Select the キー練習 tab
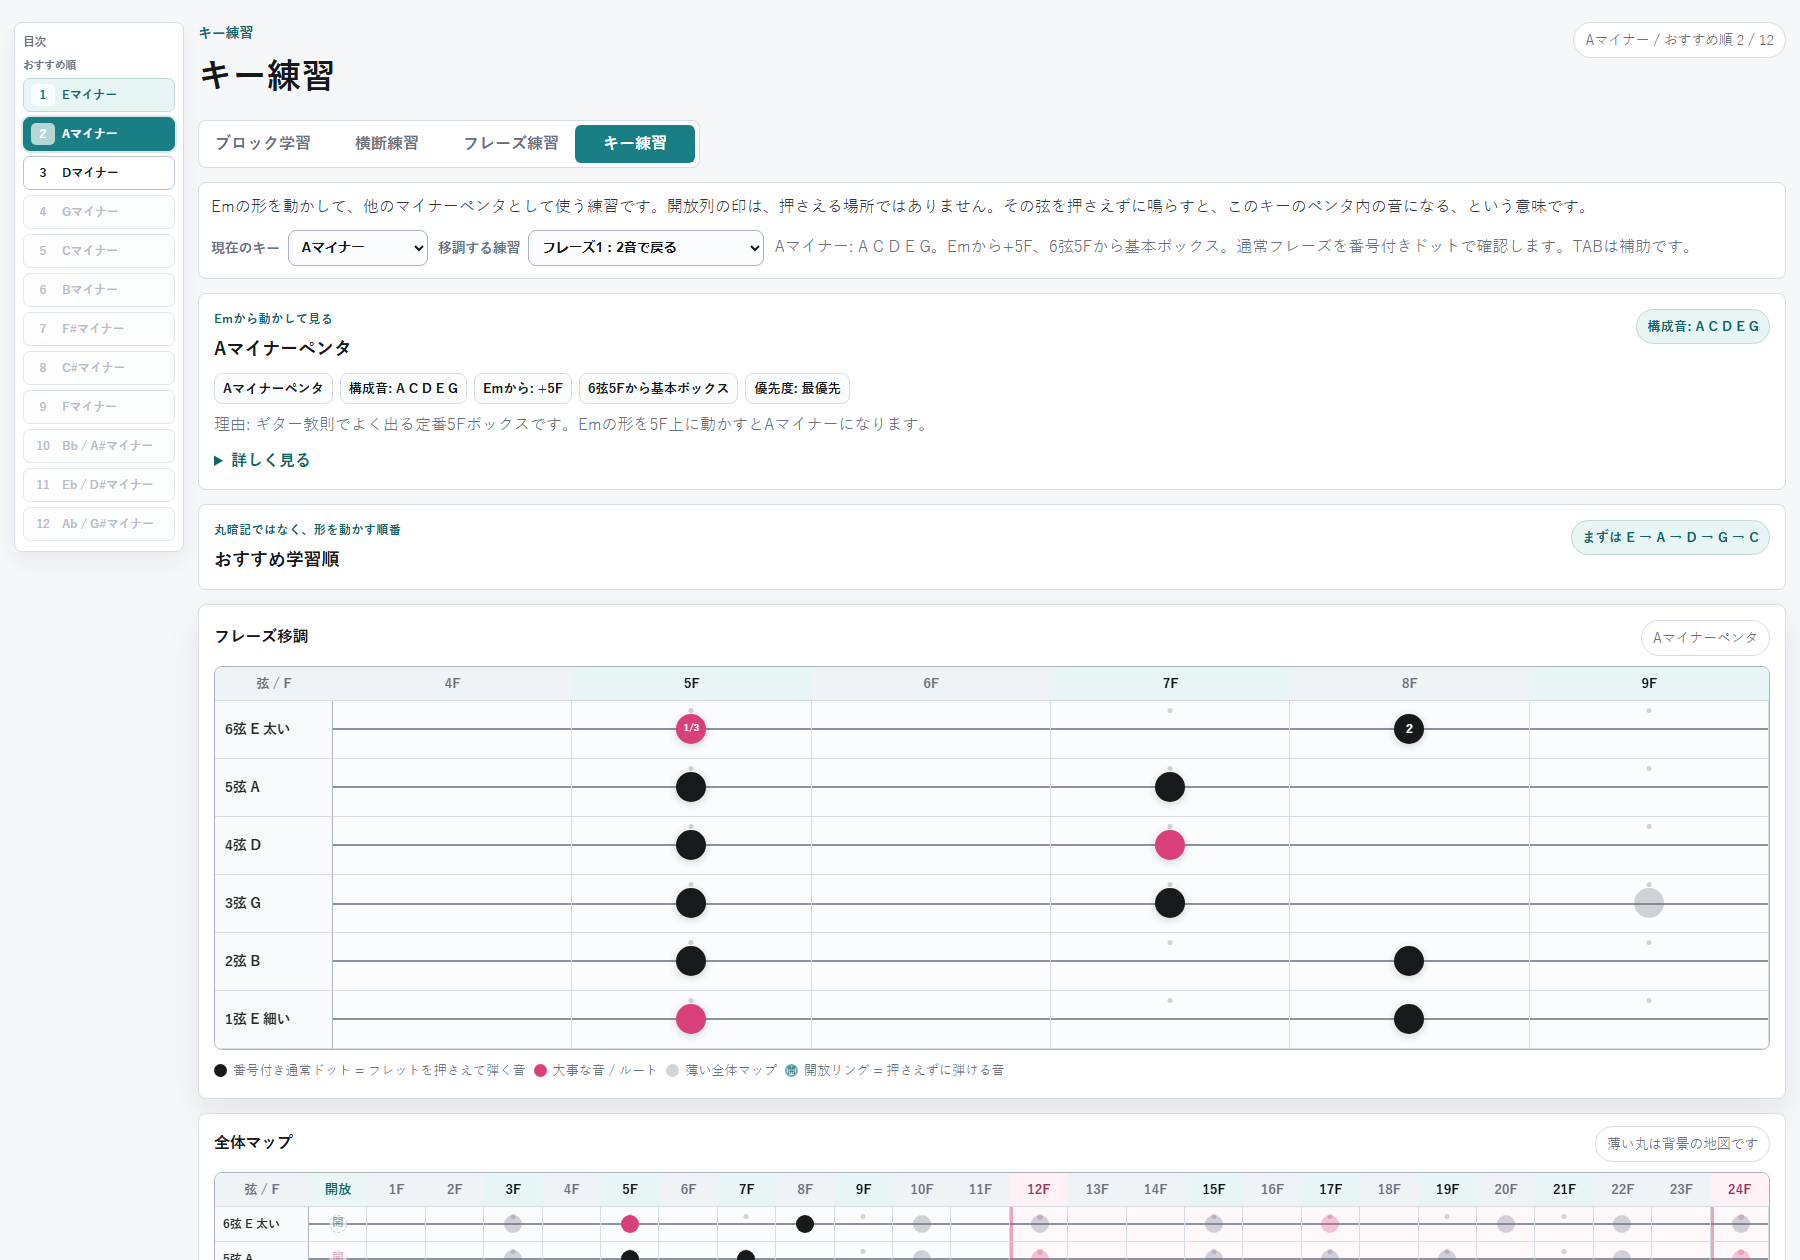This screenshot has width=1800, height=1260. (x=635, y=144)
